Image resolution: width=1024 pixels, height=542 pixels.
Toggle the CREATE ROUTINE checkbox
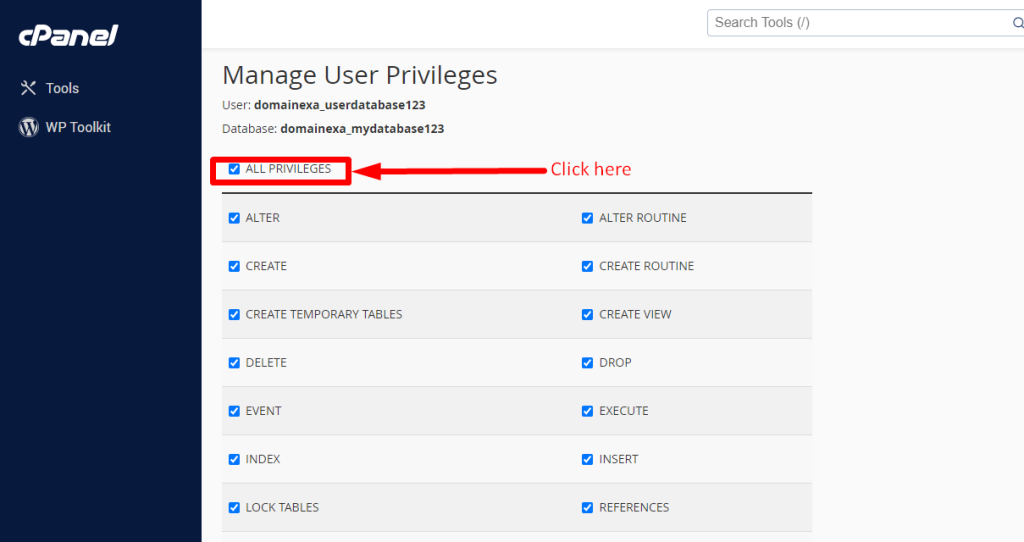point(587,266)
